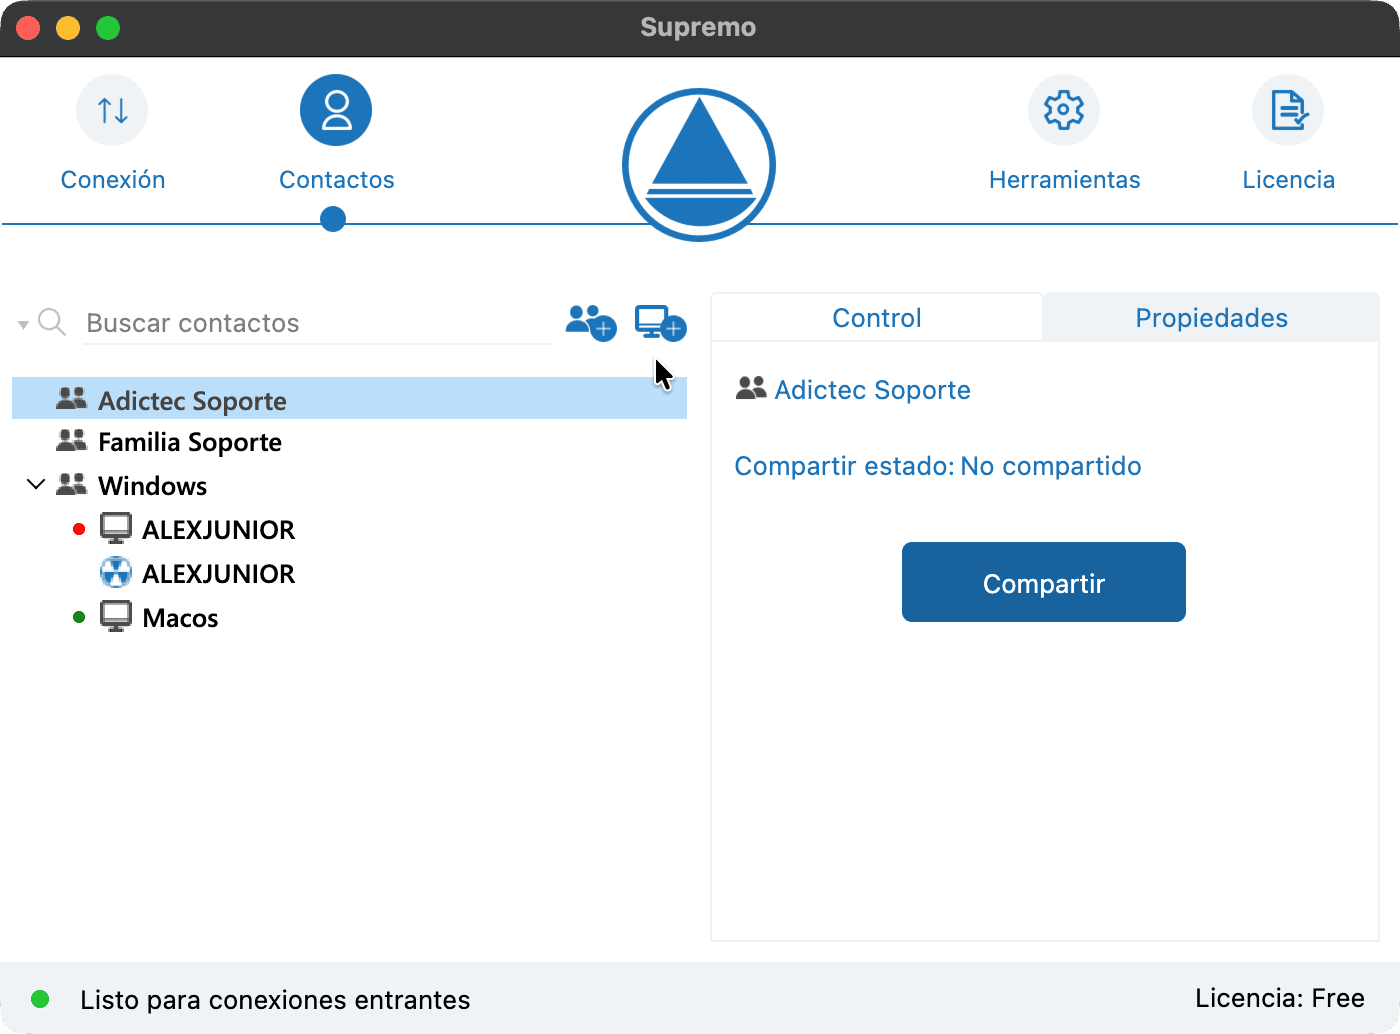Click the Compartir button

pos(1044,582)
